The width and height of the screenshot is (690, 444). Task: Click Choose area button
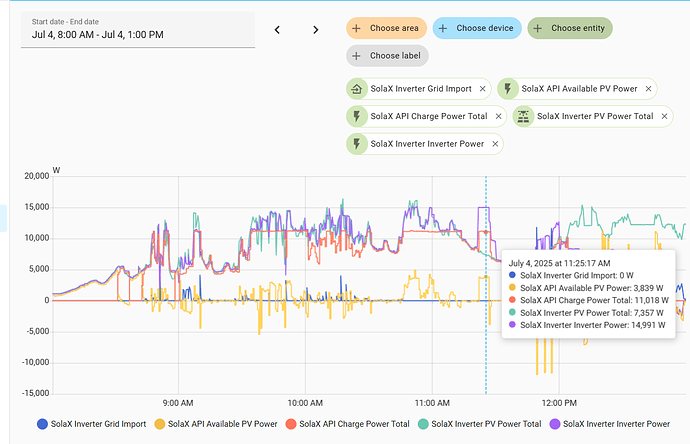coord(386,28)
